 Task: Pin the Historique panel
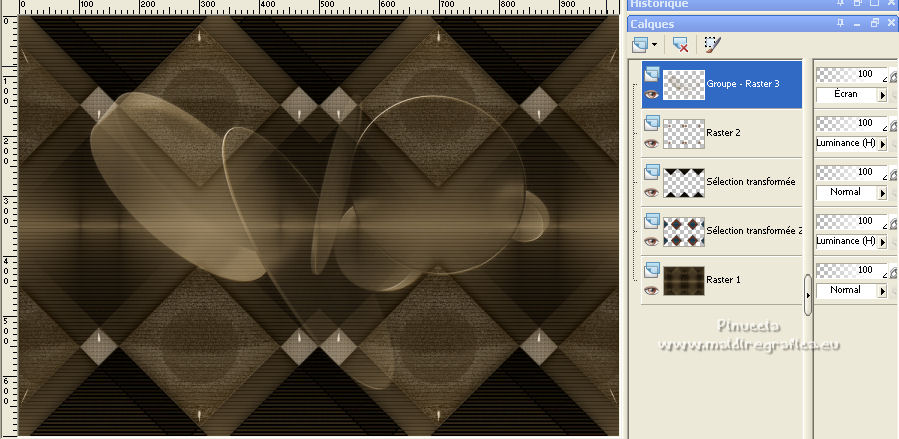point(841,3)
